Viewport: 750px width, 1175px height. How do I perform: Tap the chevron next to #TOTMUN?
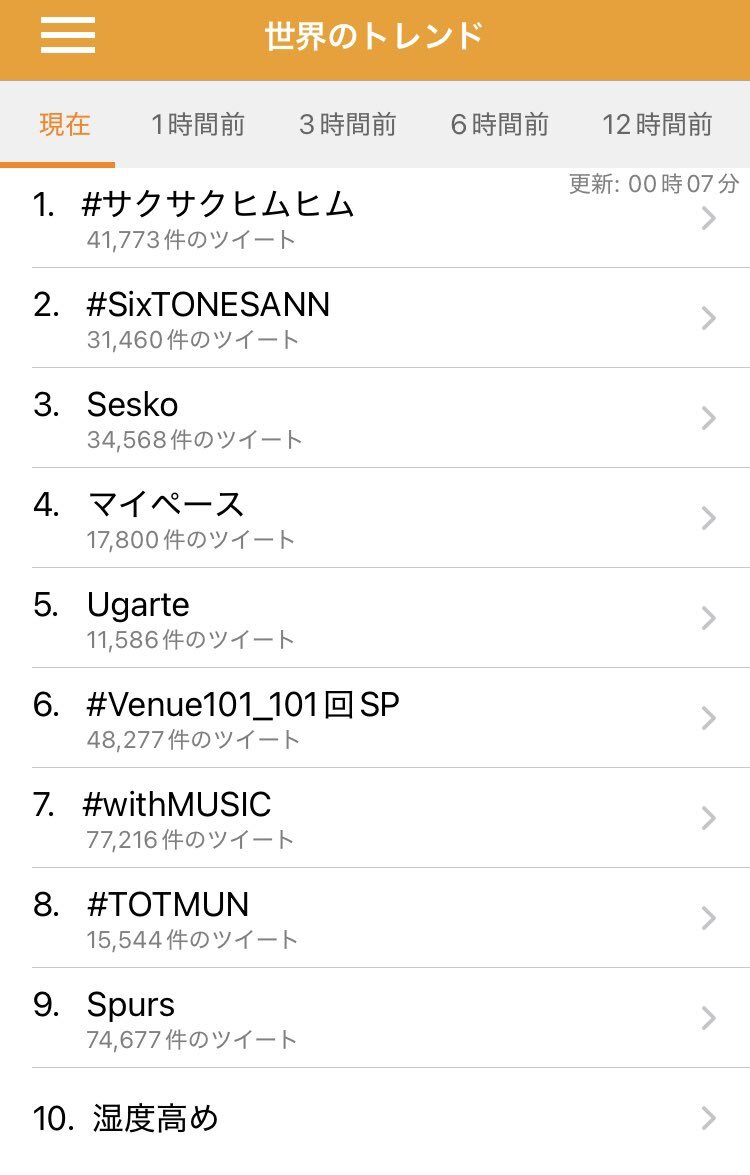click(x=709, y=918)
